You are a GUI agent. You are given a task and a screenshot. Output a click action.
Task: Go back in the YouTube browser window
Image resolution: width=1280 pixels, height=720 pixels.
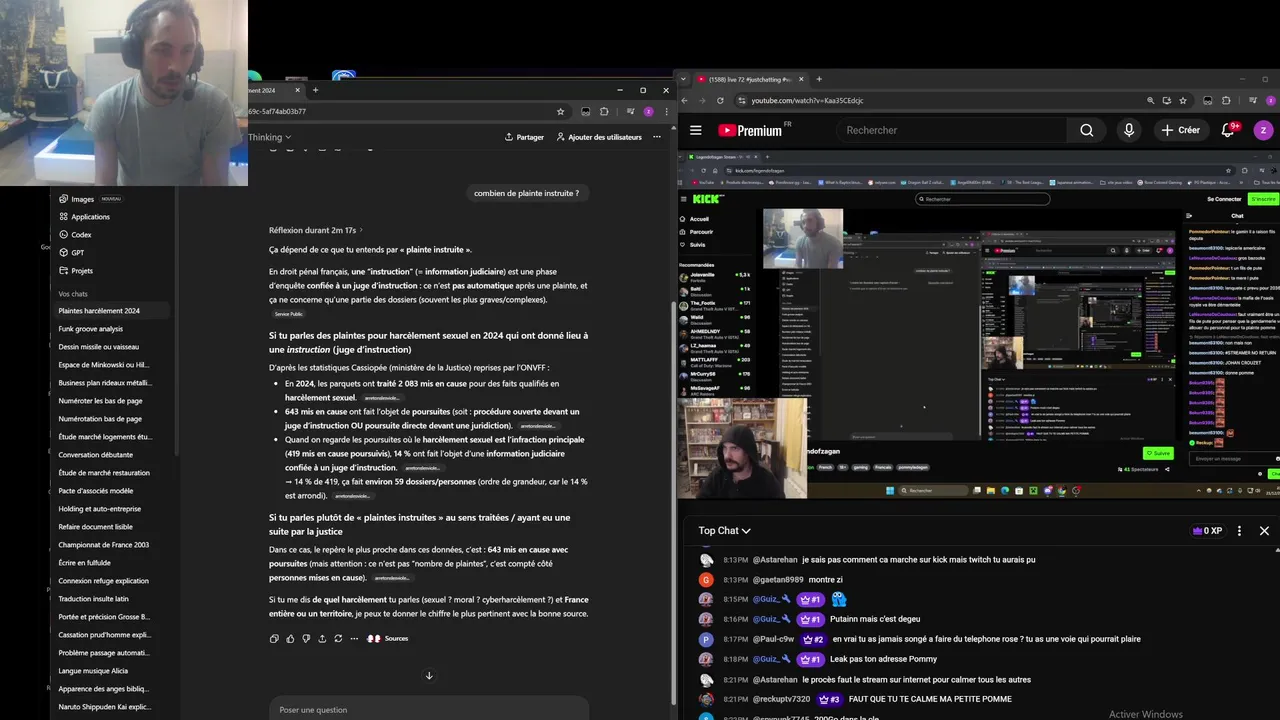685,100
